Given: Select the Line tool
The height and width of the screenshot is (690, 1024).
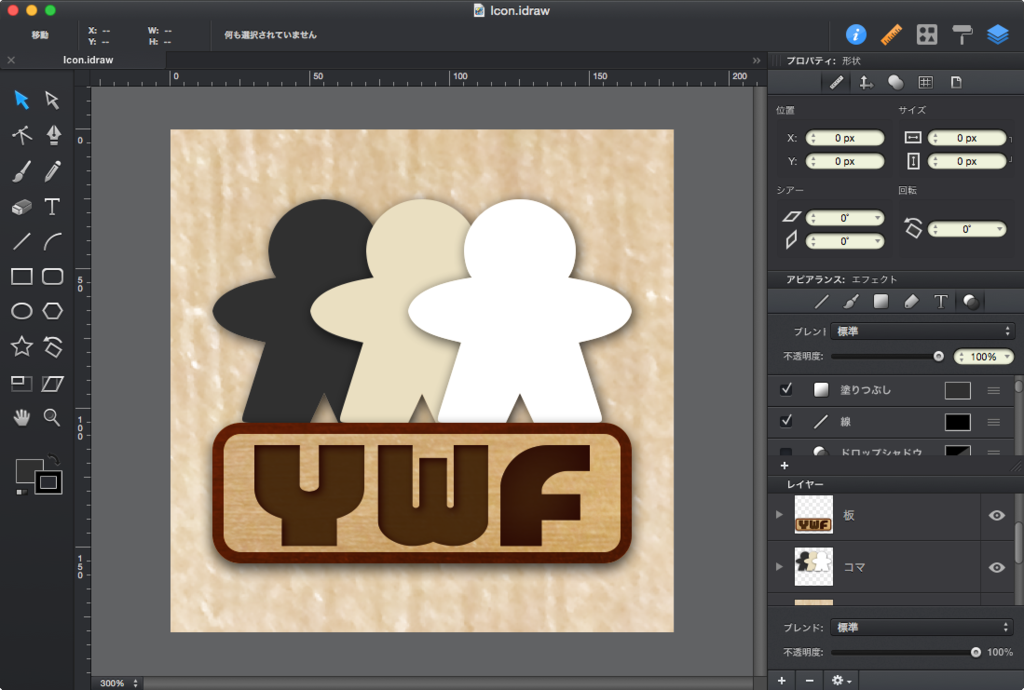Looking at the screenshot, I should click(x=22, y=242).
